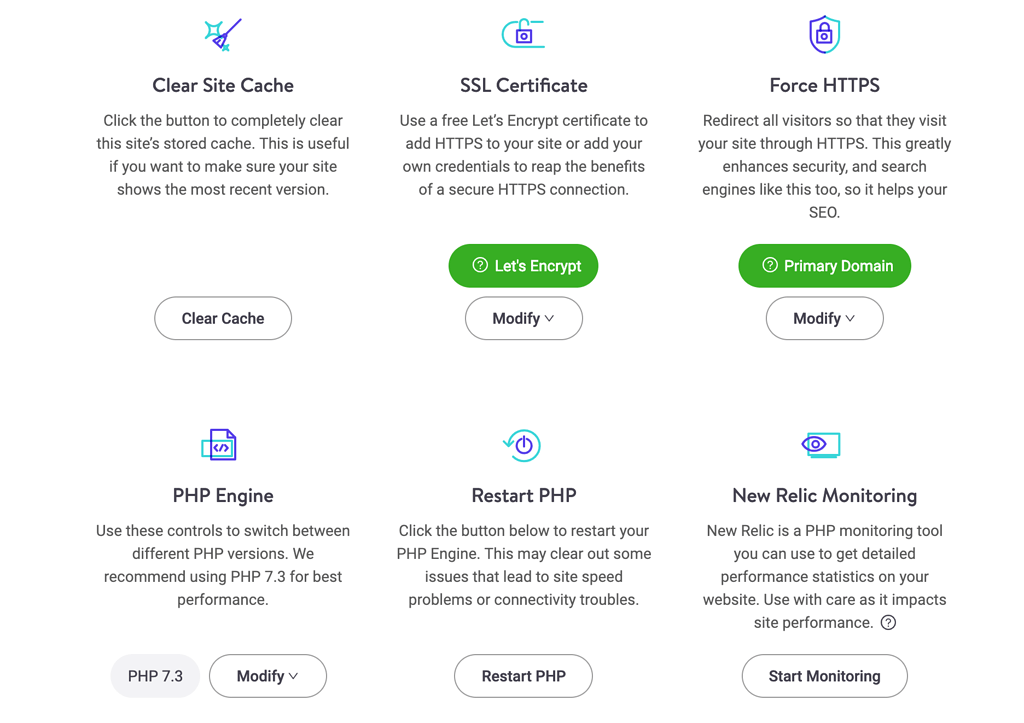Open the Modify dropdown under Force HTTPS
The width and height of the screenshot is (1024, 723).
(824, 318)
